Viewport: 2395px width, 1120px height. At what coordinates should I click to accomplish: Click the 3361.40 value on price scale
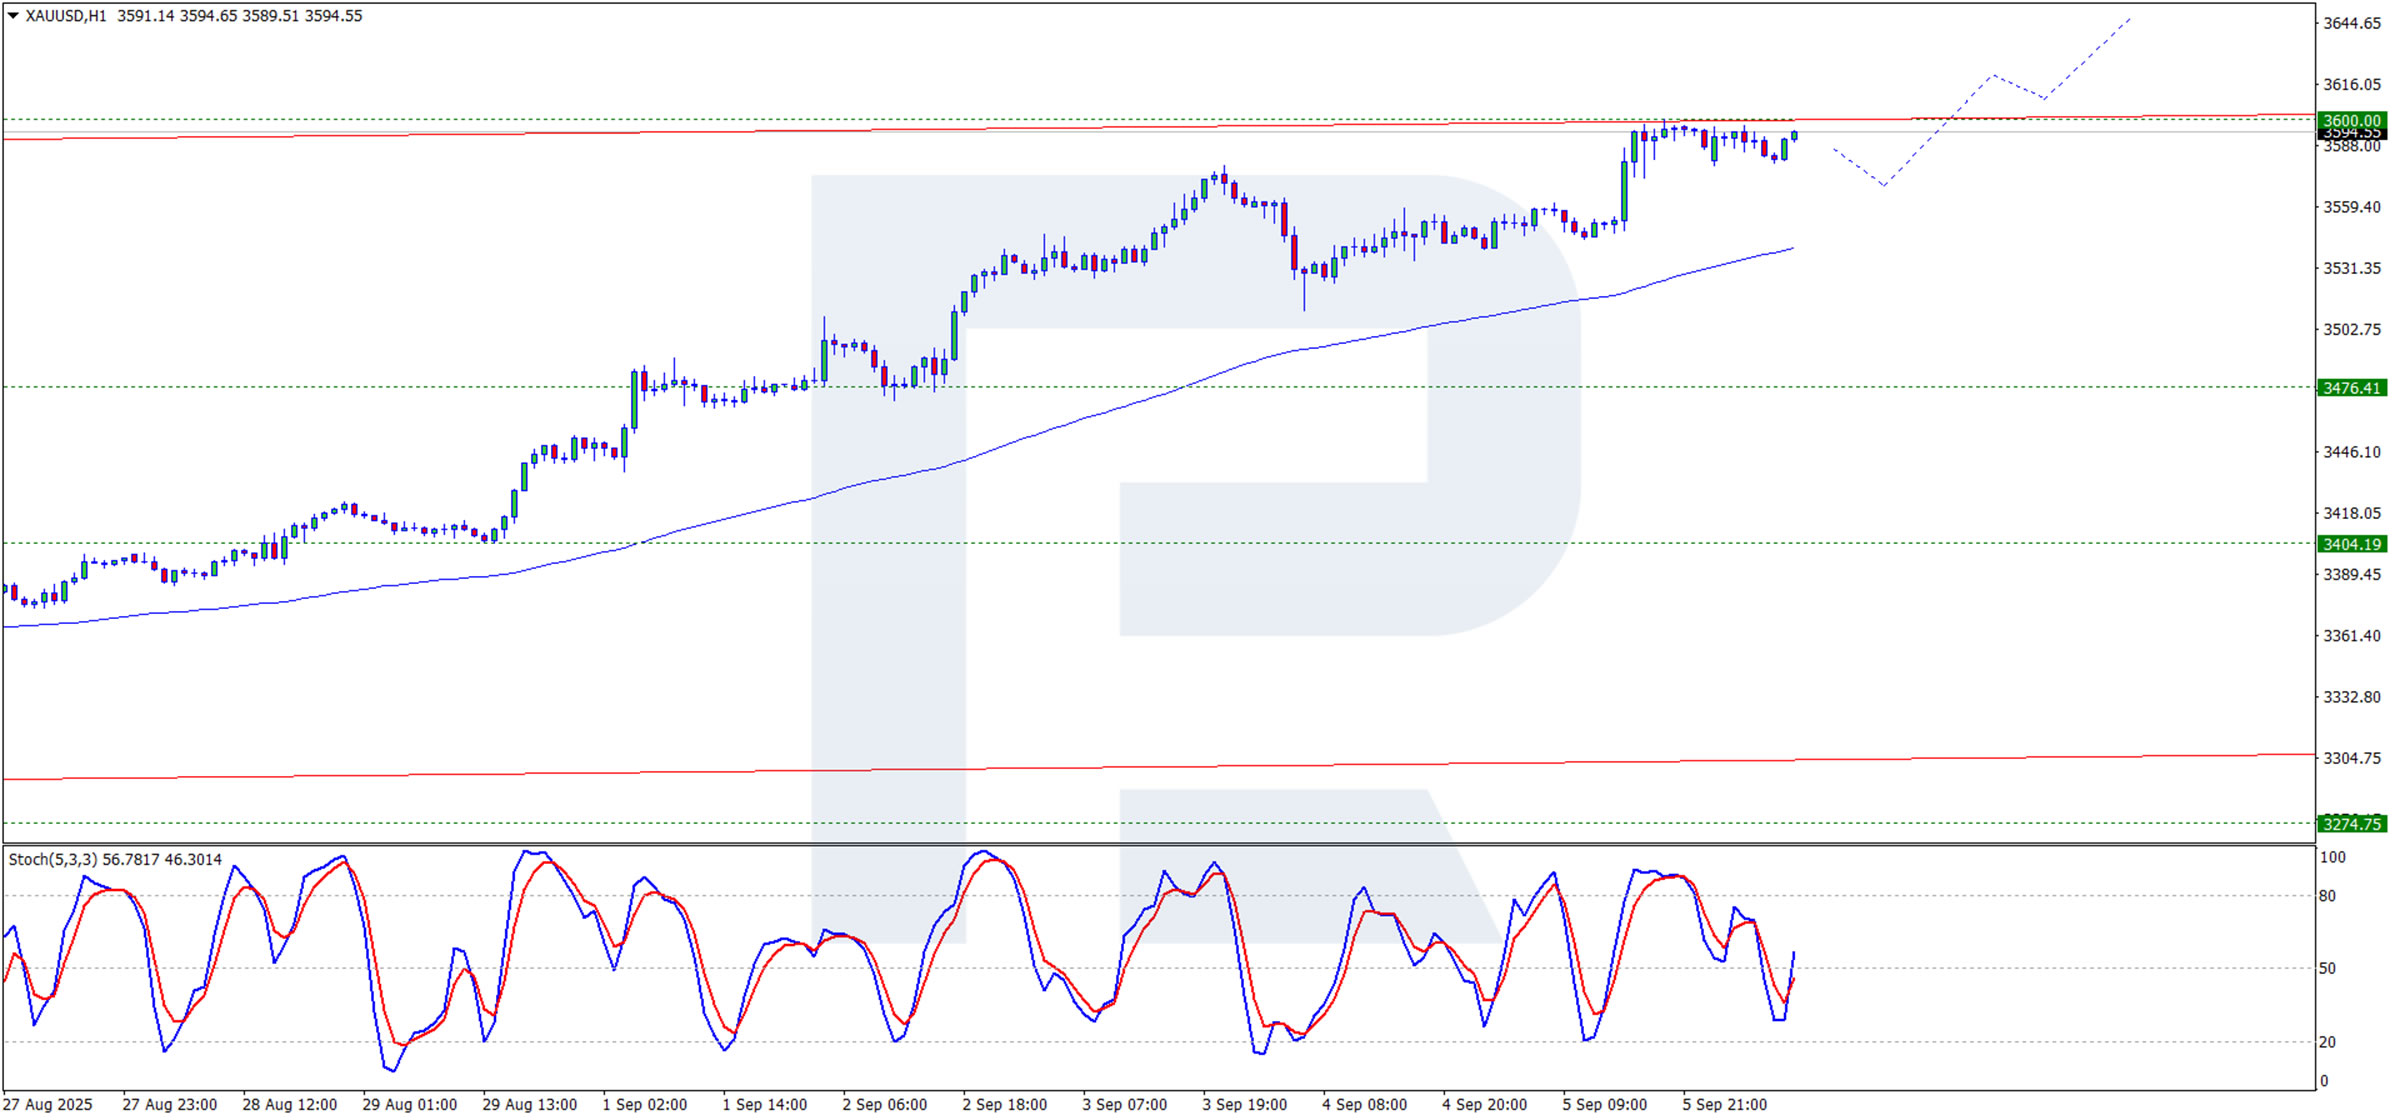coord(2351,635)
